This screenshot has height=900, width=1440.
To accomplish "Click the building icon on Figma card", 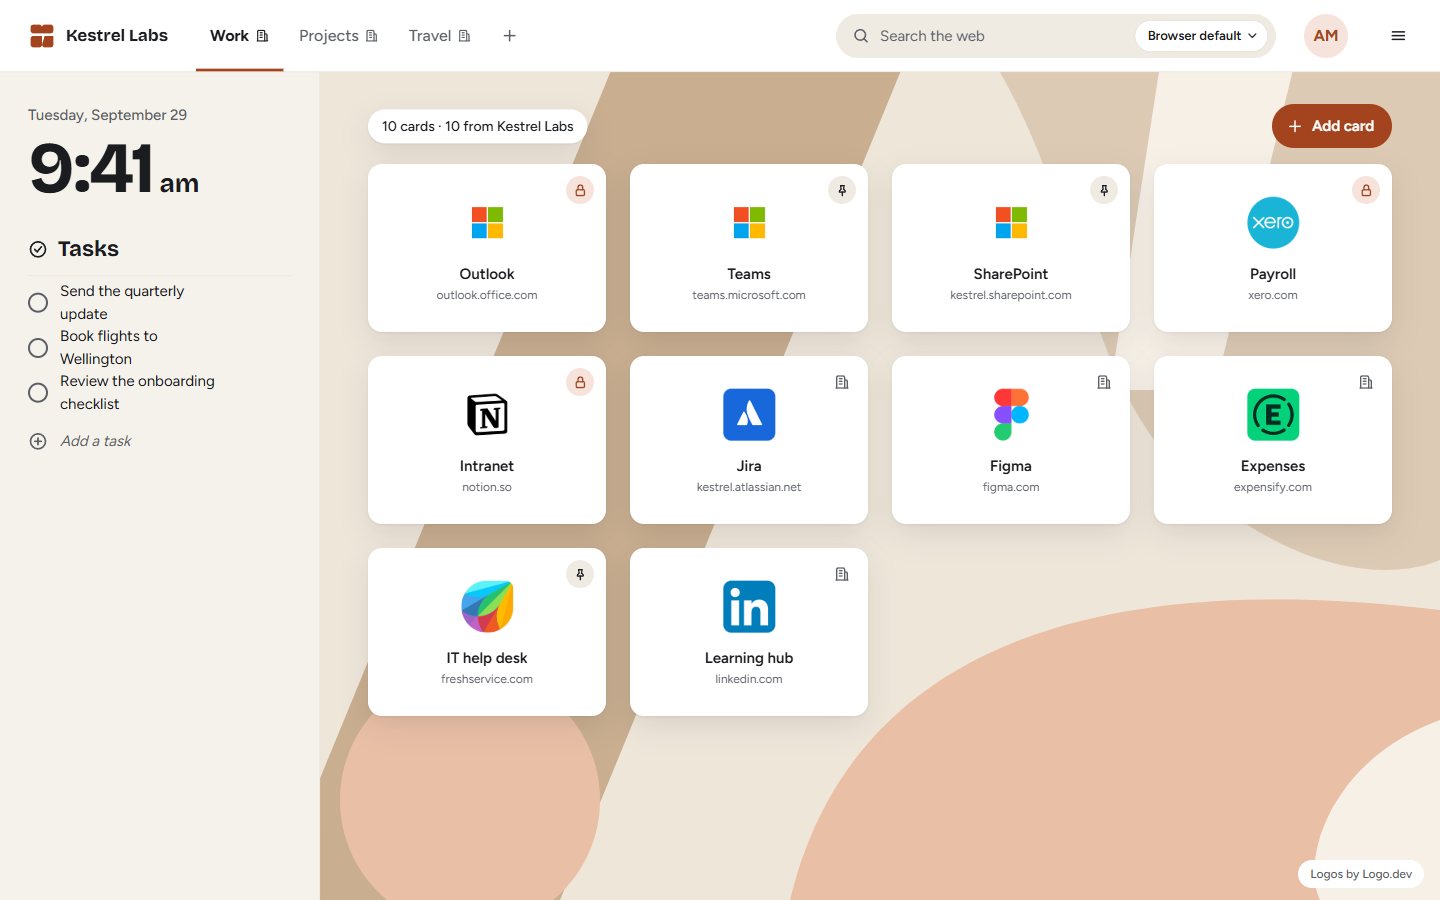I will tap(1104, 382).
